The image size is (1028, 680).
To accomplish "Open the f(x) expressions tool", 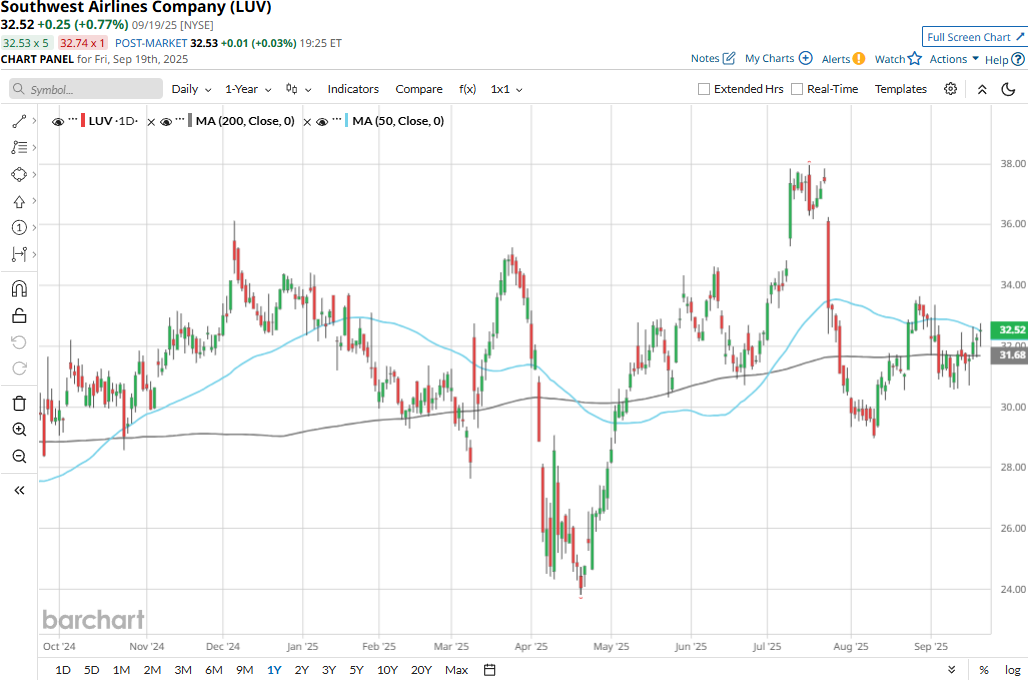I will tap(467, 89).
